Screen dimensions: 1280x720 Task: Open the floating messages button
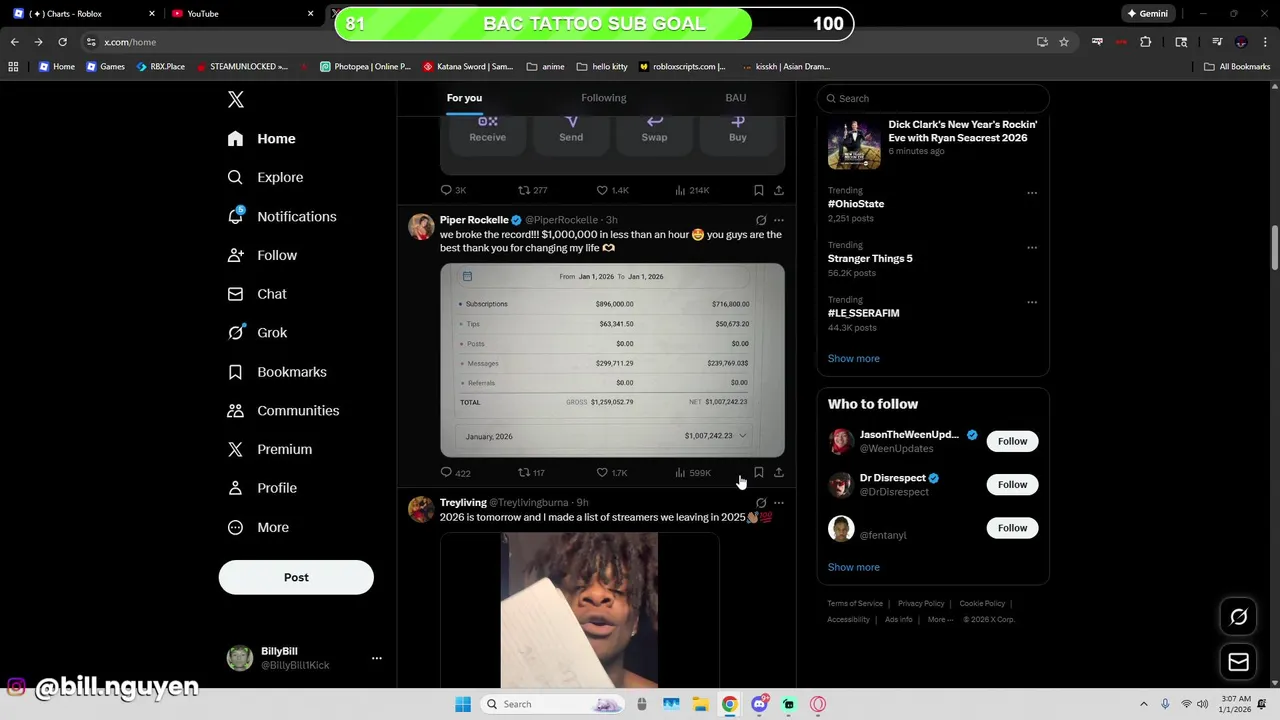[1238, 662]
